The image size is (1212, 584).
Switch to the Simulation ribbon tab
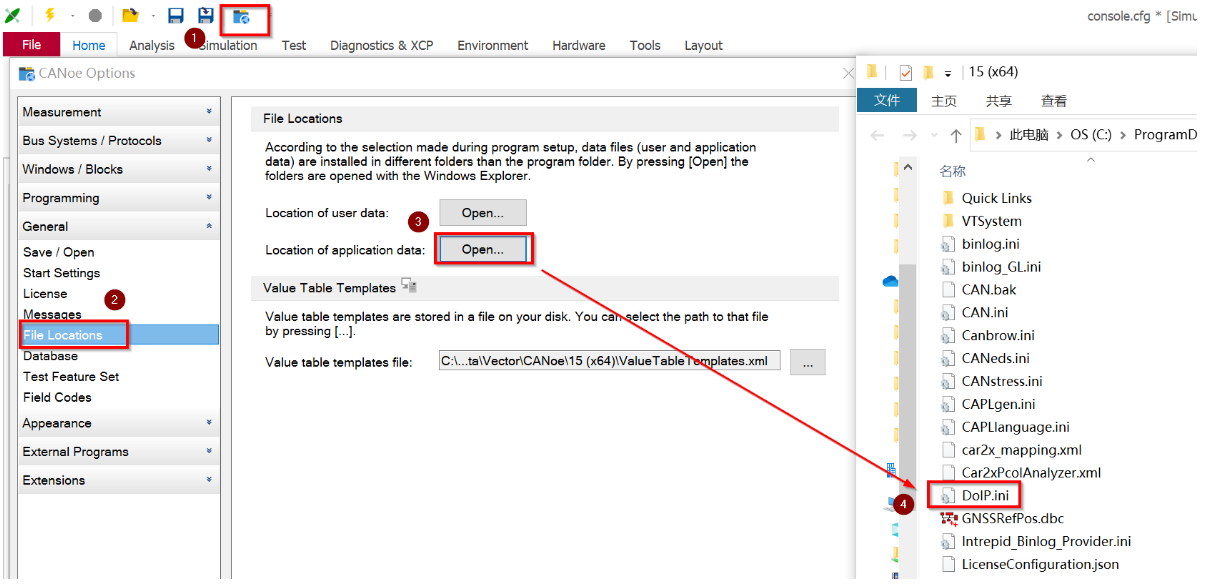pyautogui.click(x=228, y=45)
